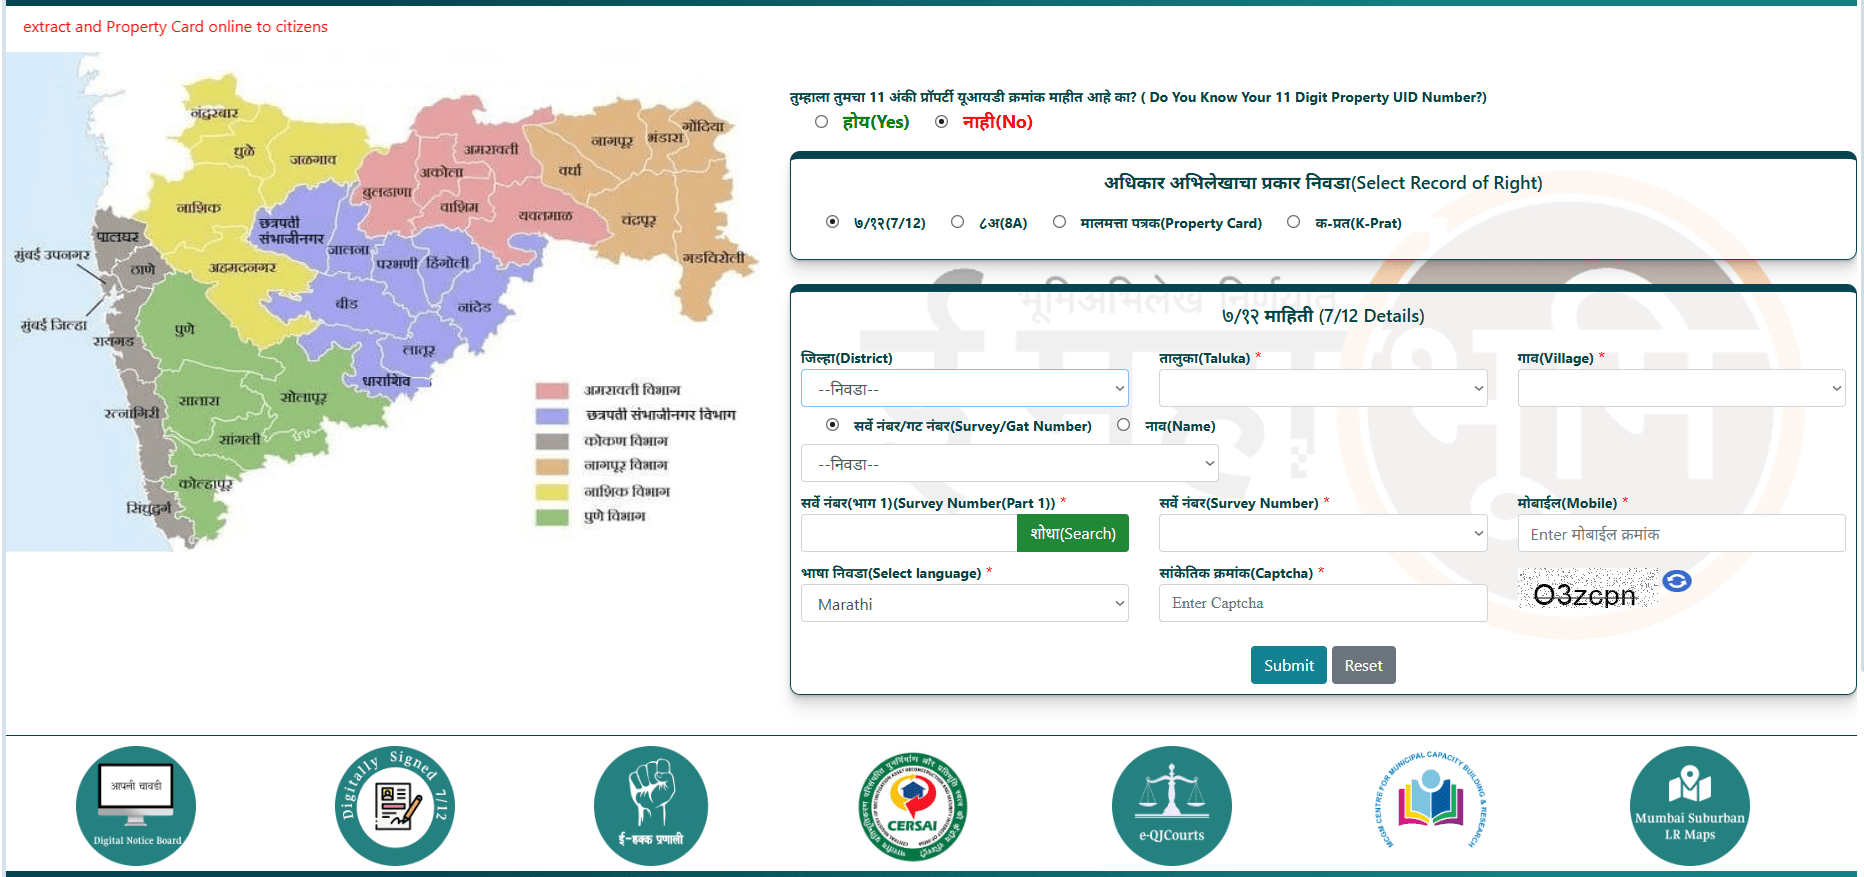Open the Select language dropdown

click(x=964, y=604)
